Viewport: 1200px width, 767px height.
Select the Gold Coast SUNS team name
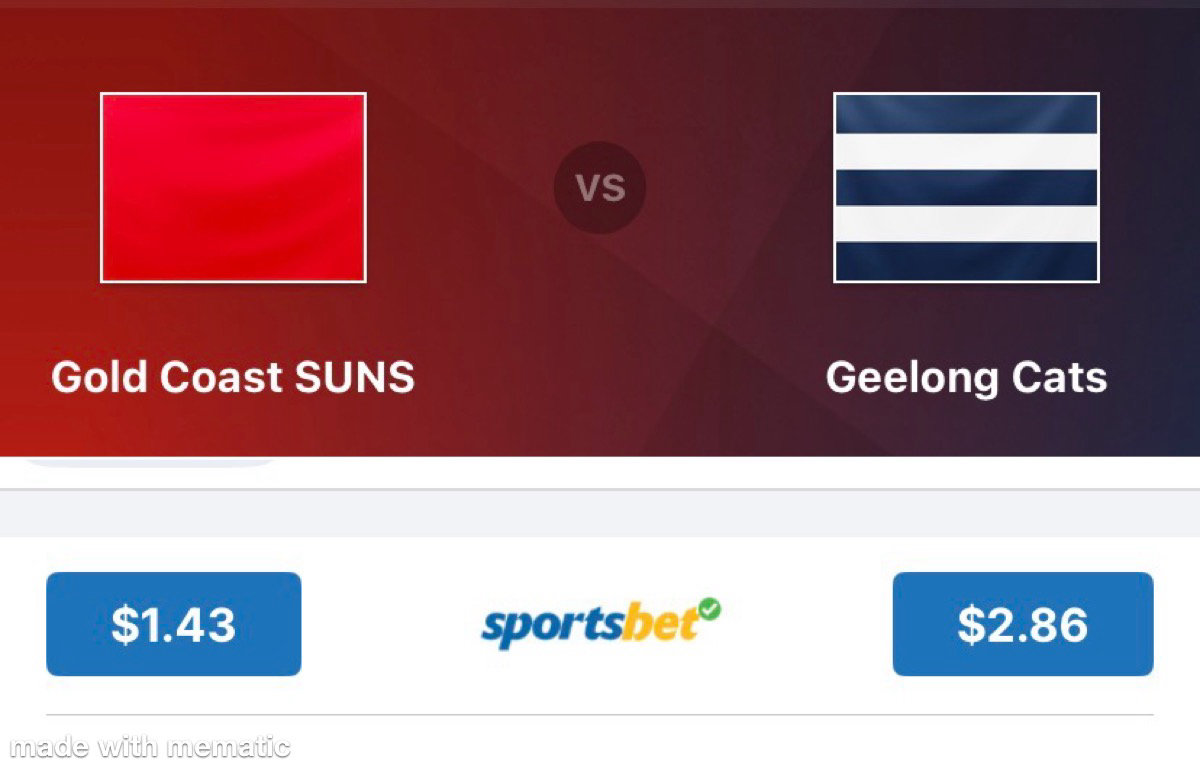[233, 377]
